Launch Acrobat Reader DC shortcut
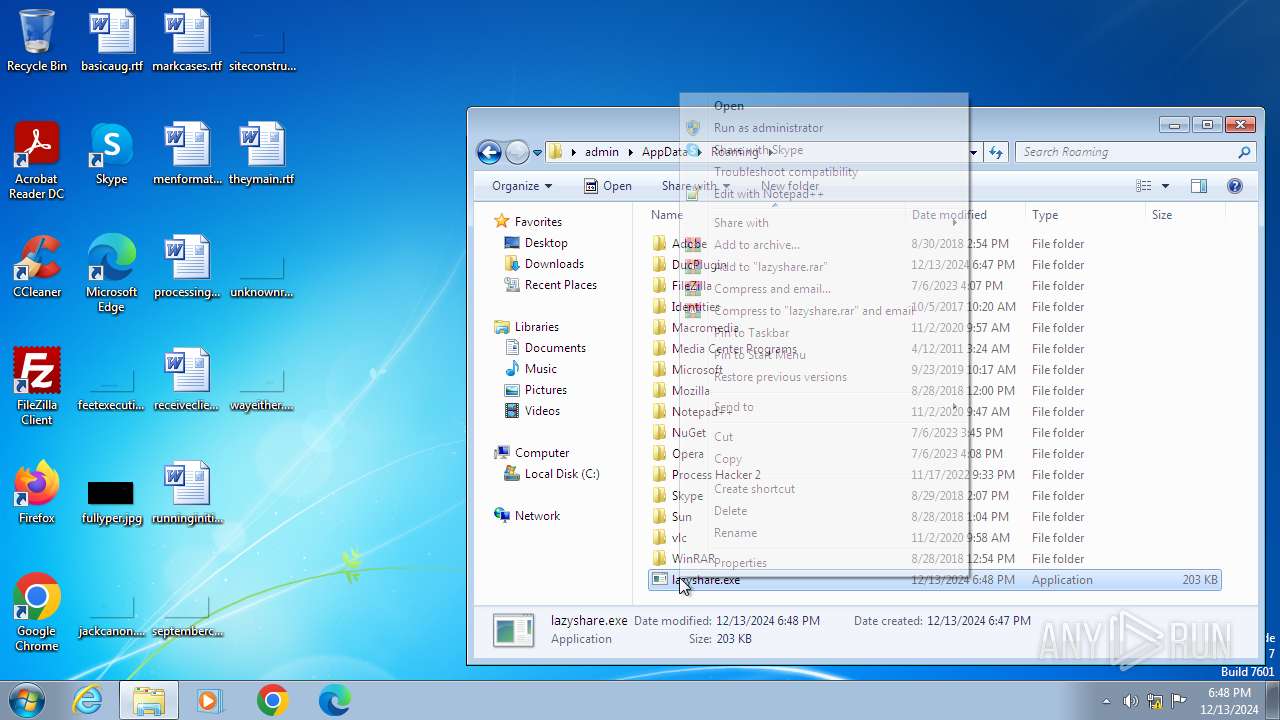Screen dimensions: 1280x720 [x=37, y=160]
